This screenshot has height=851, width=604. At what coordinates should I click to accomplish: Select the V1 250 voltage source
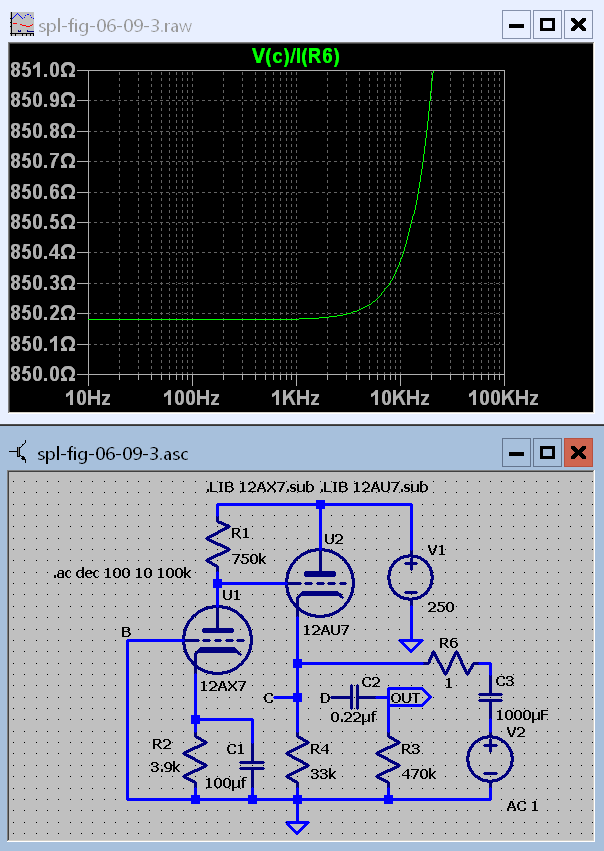[410, 577]
